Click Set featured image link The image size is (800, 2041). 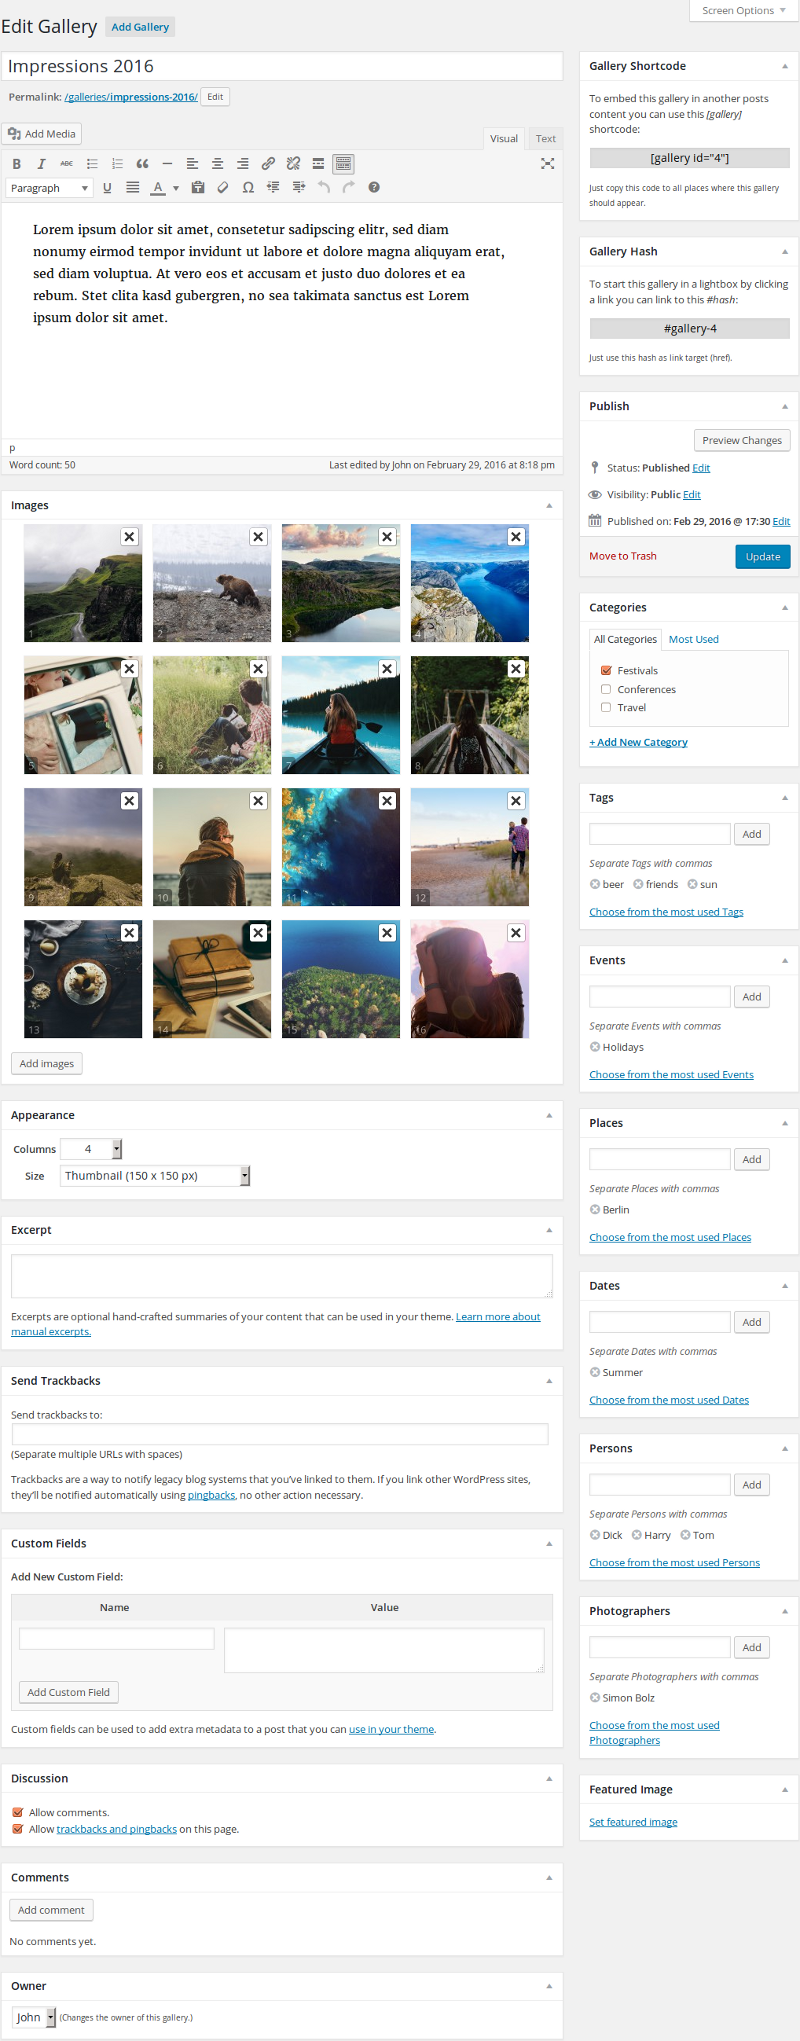click(x=633, y=1822)
